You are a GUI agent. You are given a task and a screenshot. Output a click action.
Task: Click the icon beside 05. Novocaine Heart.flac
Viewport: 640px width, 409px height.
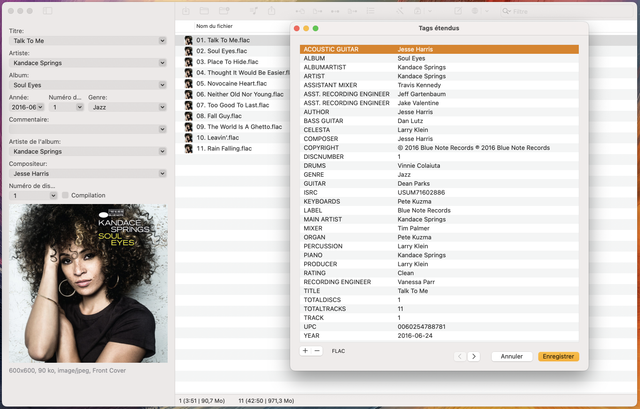(x=188, y=84)
